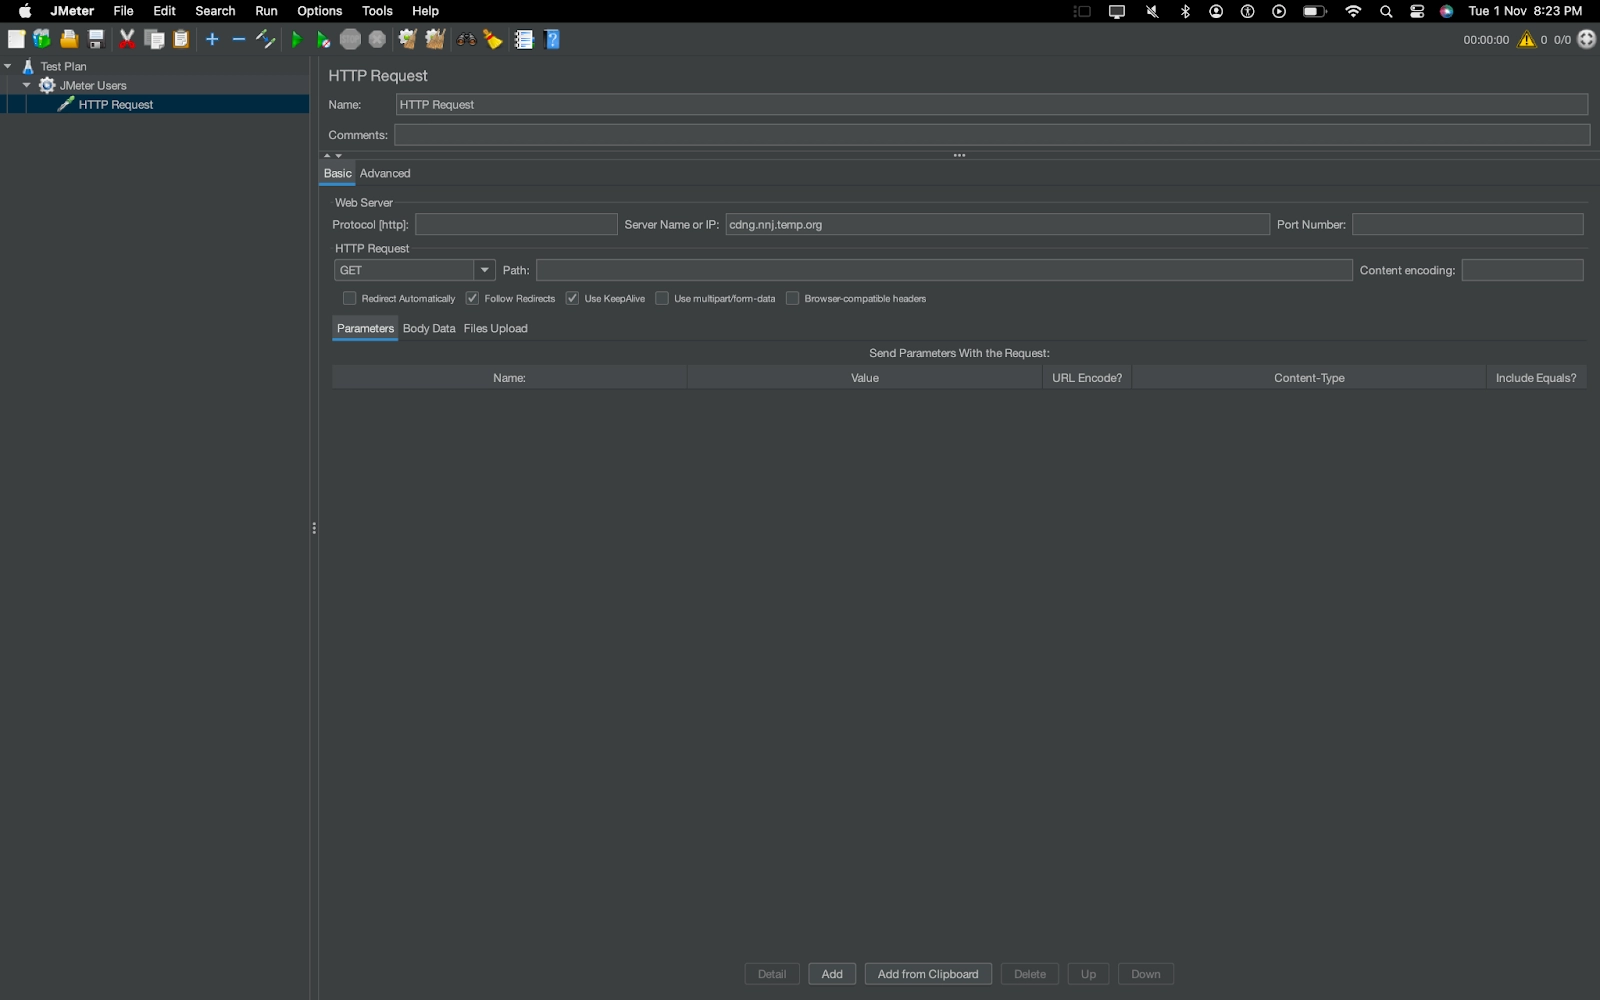Image resolution: width=1600 pixels, height=1000 pixels.
Task: Click the Shutdown icon with the X
Action: pos(377,39)
